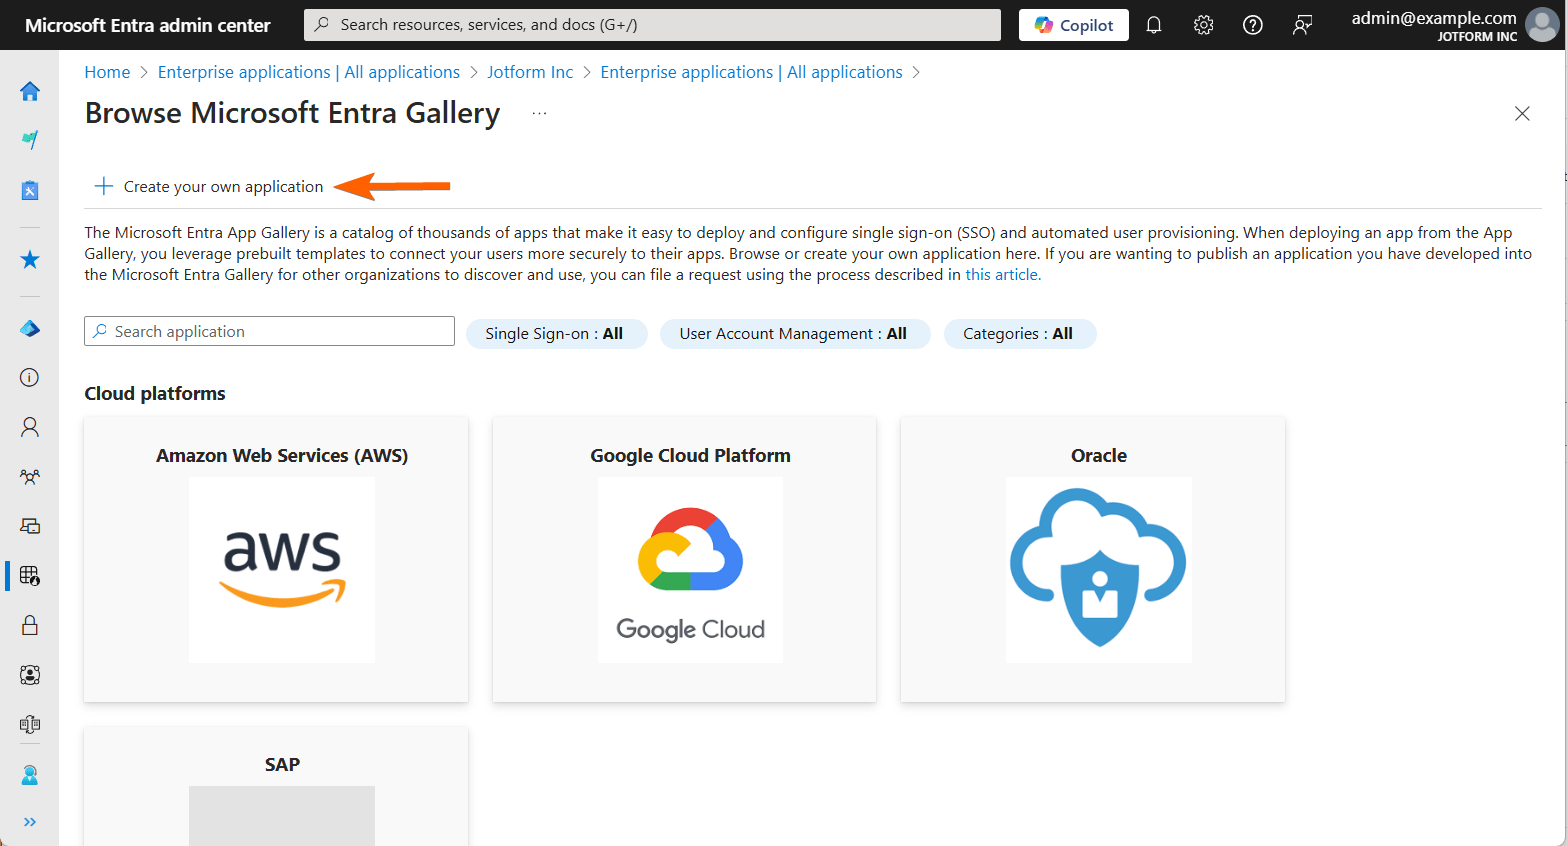
Task: Open Categories filter dropdown
Action: pos(1019,334)
